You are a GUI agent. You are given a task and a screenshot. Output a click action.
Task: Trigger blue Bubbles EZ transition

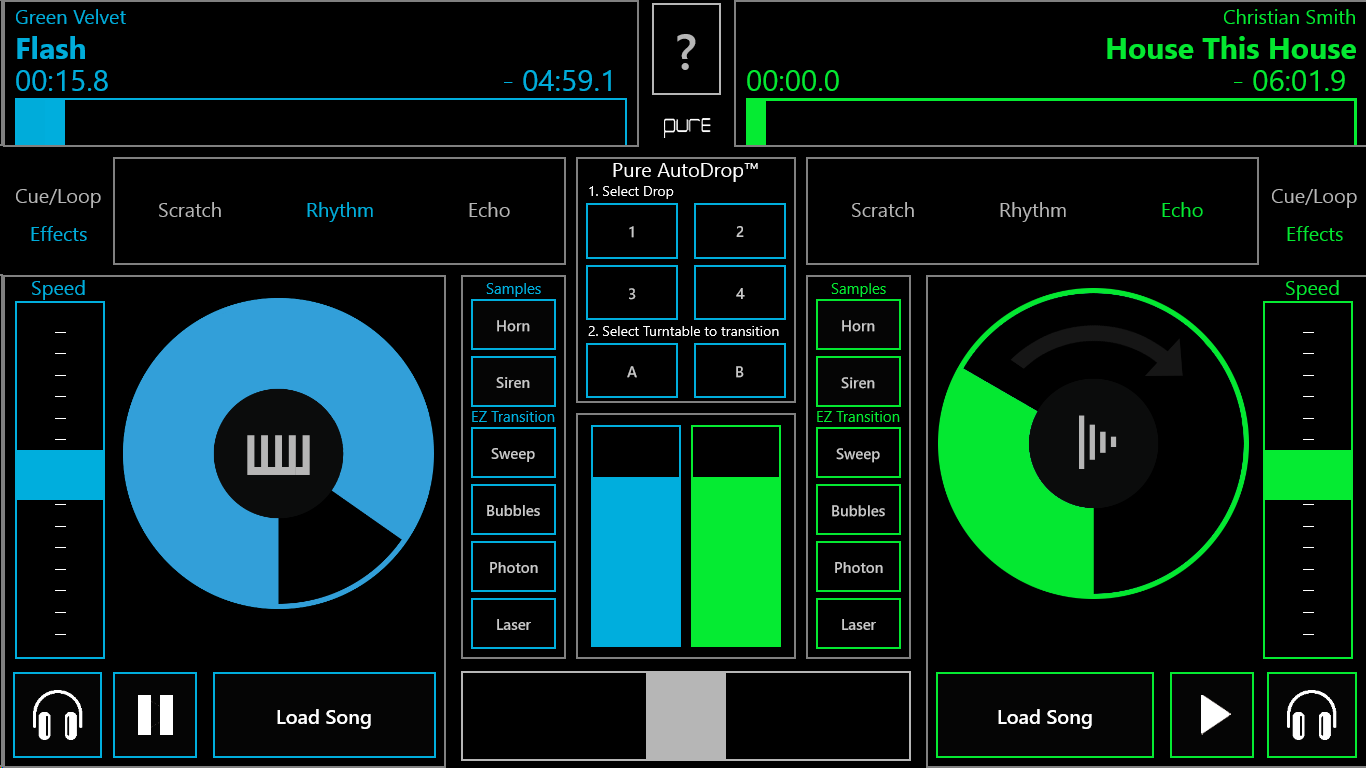513,510
